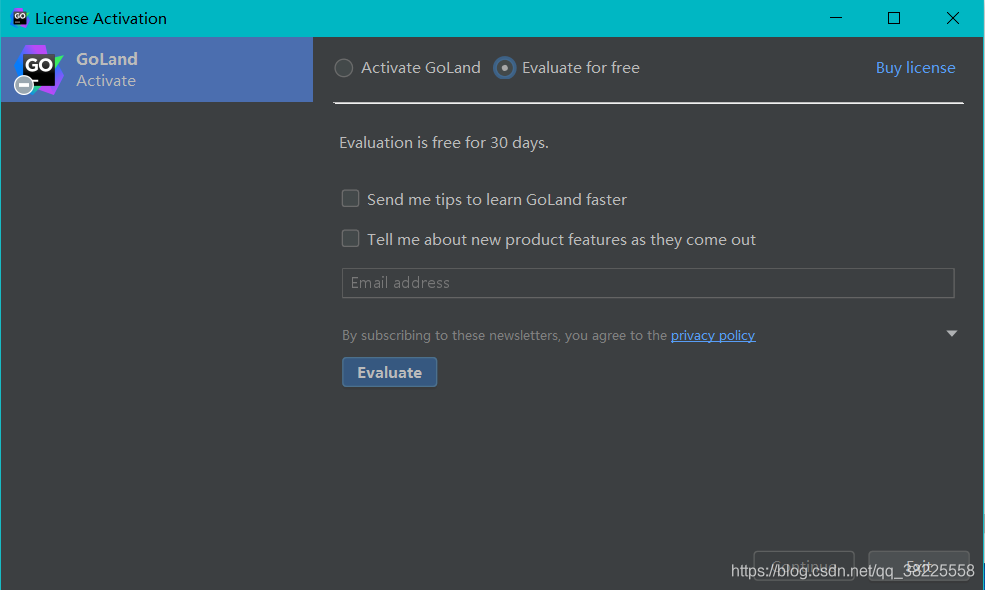Click the Evaluate button
The image size is (985, 590).
[389, 373]
